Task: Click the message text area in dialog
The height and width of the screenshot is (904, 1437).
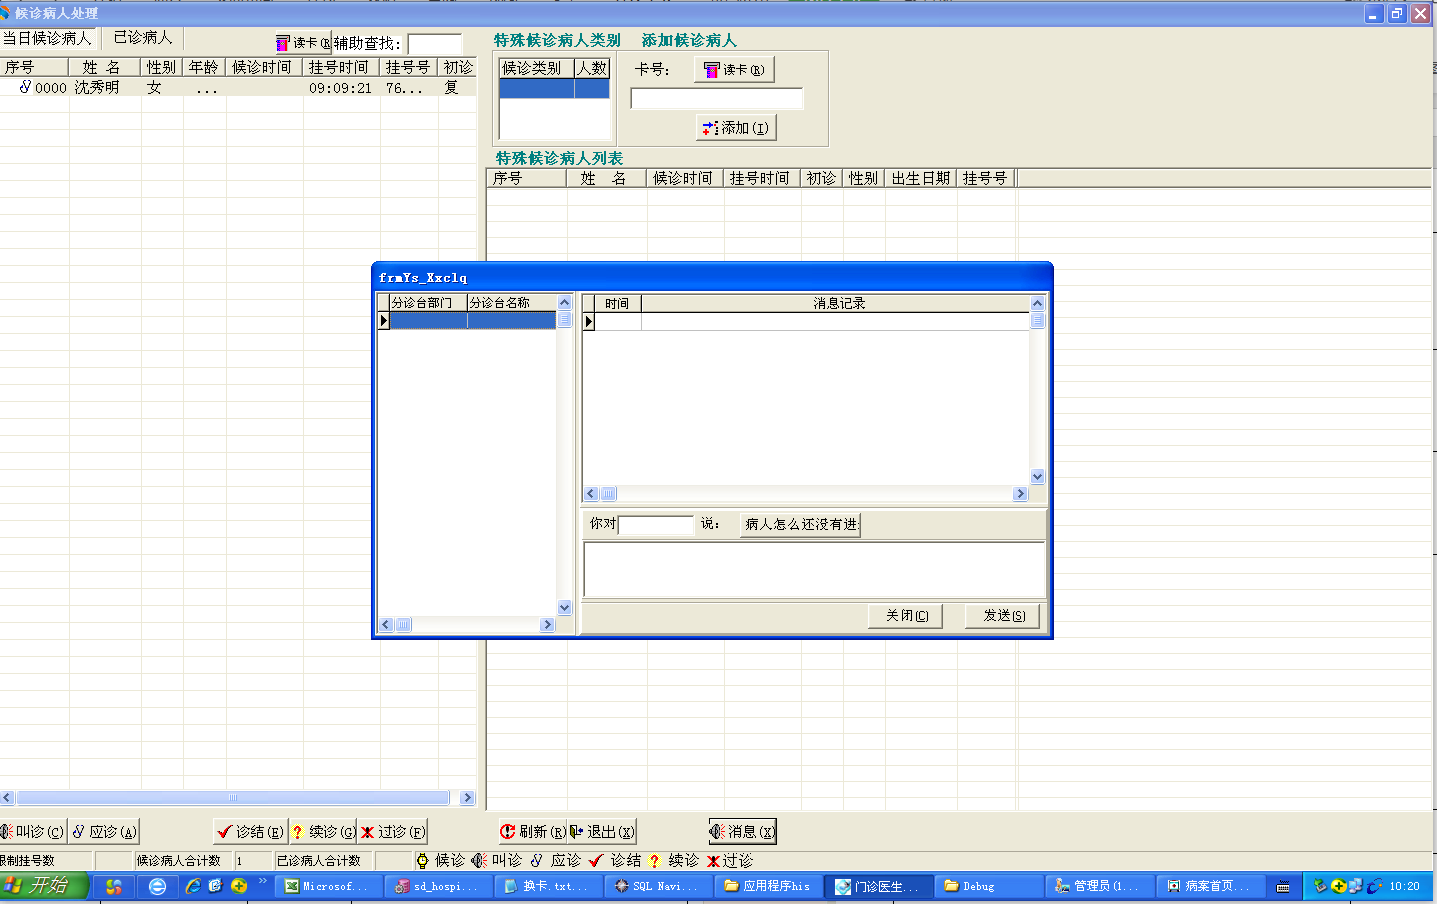Action: coord(814,570)
